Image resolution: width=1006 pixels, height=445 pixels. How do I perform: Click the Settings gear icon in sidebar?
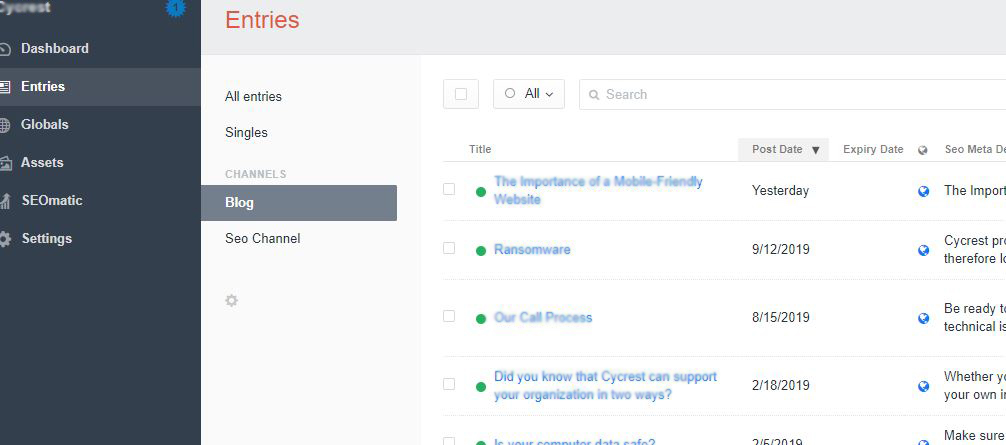[5, 239]
